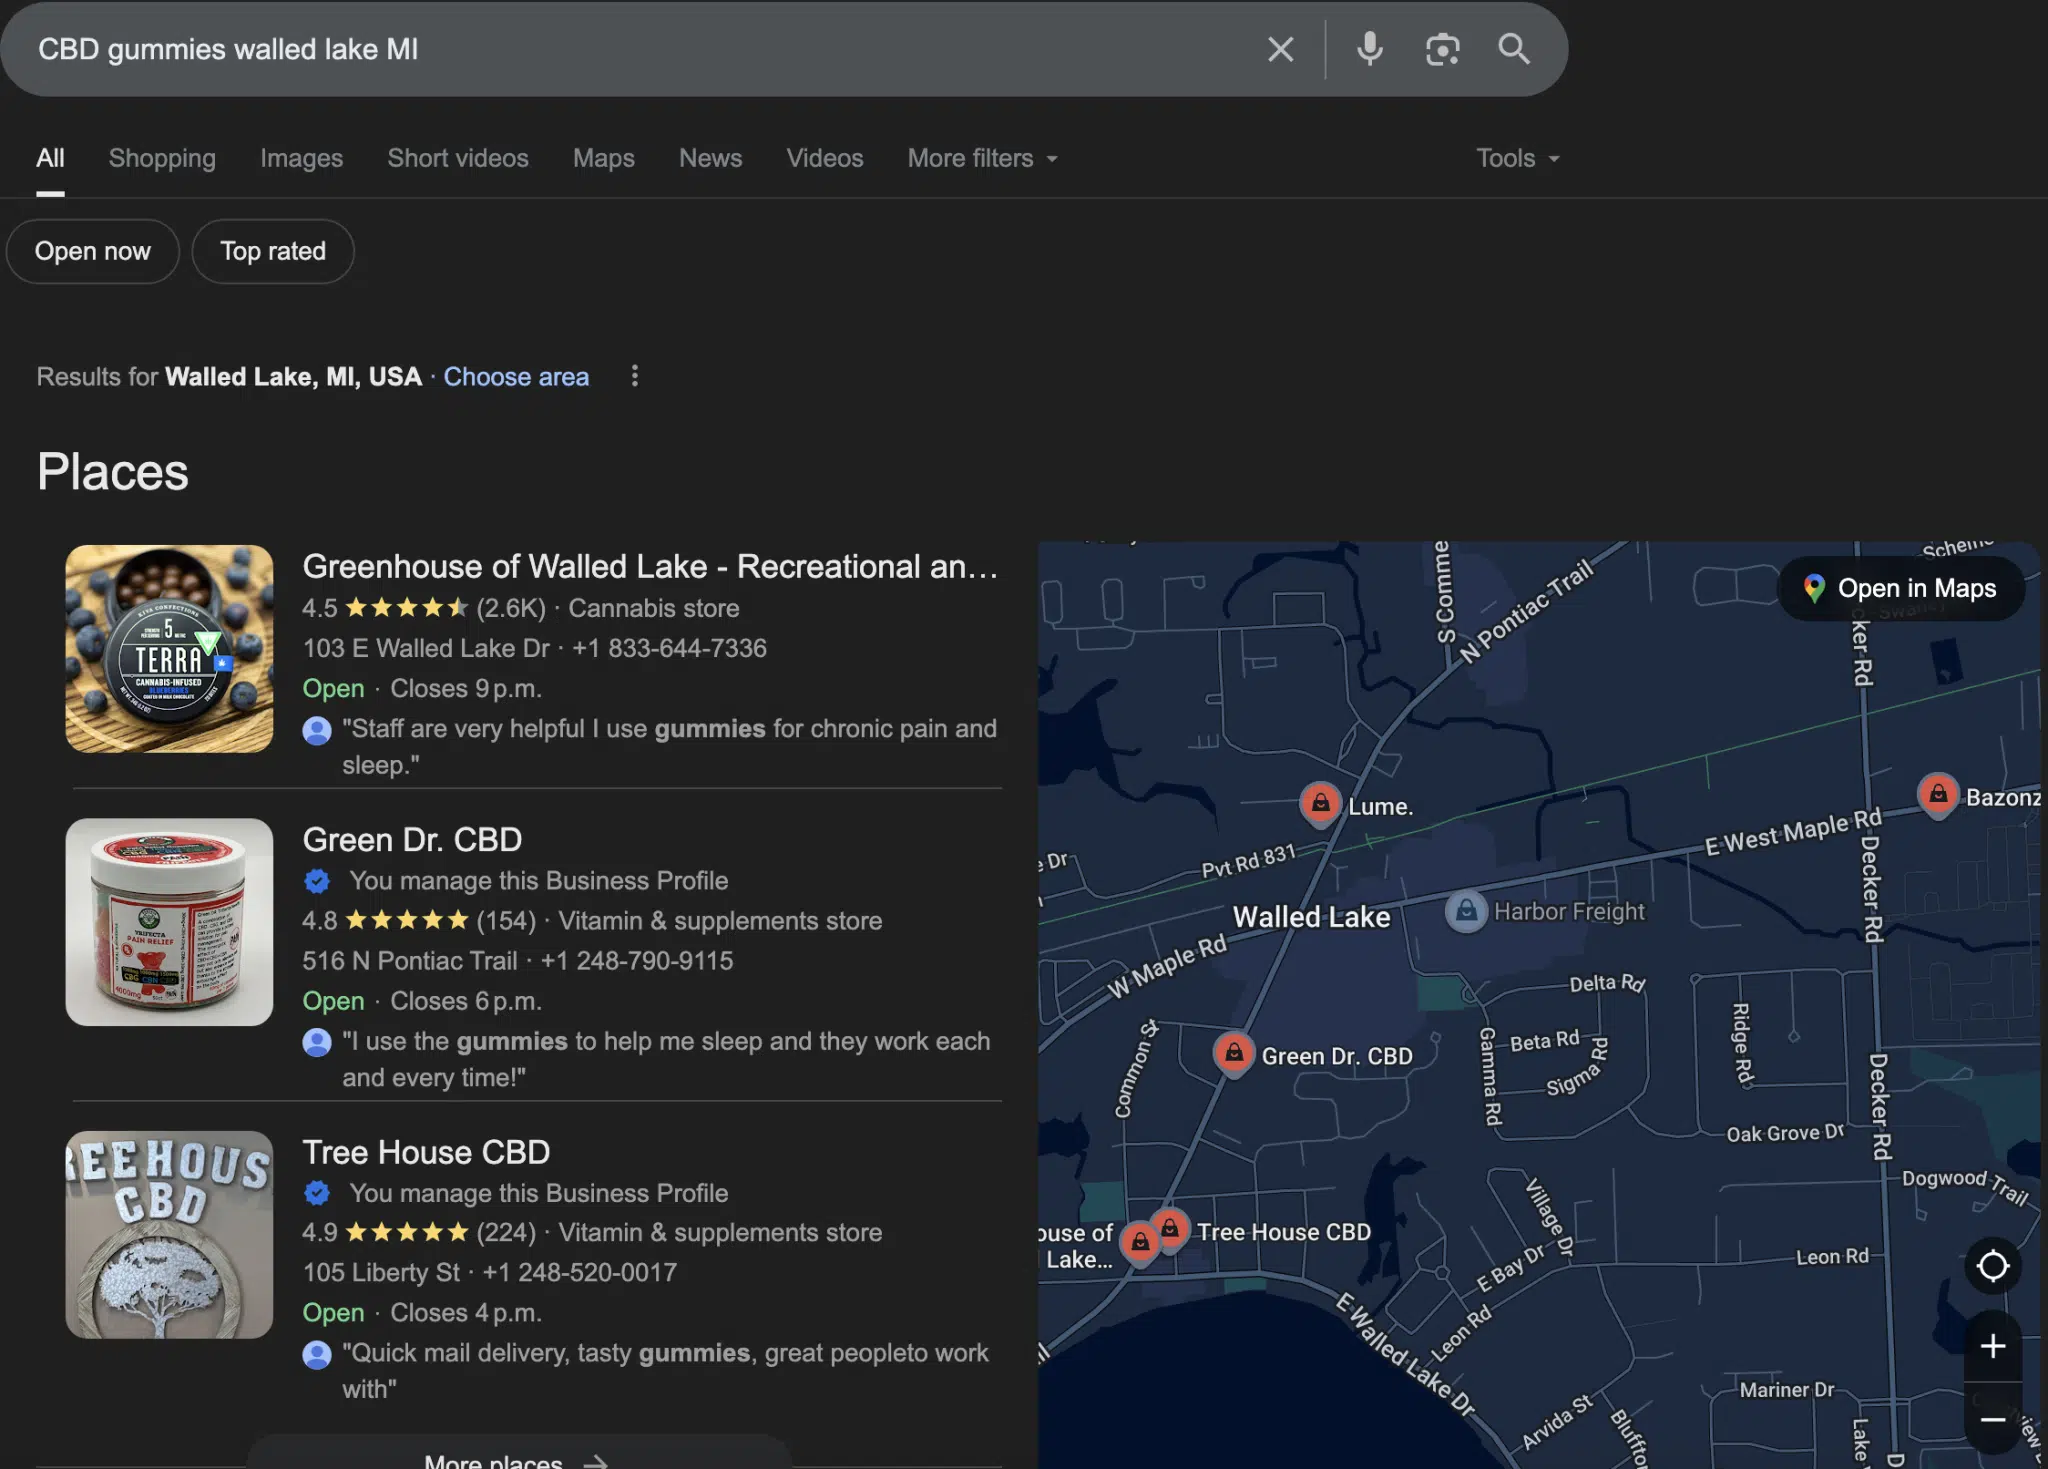Screen dimensions: 2048x1469
Task: Clear the search box with the X icon
Action: (x=1280, y=49)
